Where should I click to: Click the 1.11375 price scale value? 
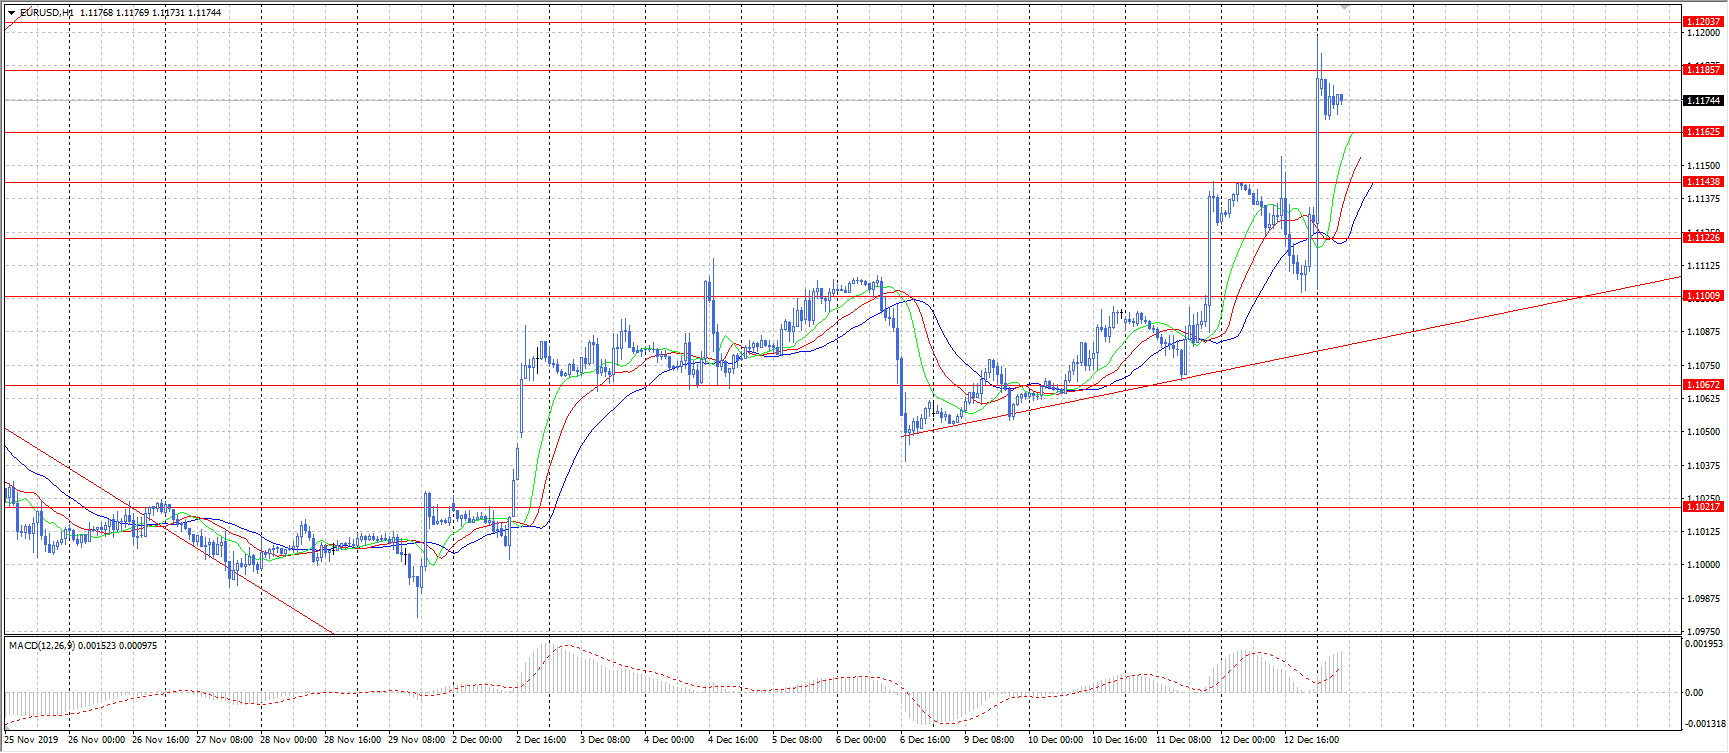(x=1704, y=199)
